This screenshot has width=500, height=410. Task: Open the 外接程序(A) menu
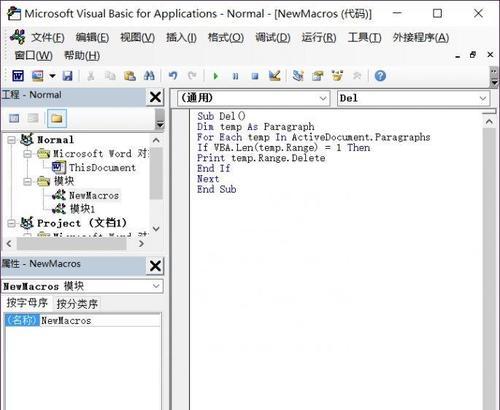[x=421, y=37]
